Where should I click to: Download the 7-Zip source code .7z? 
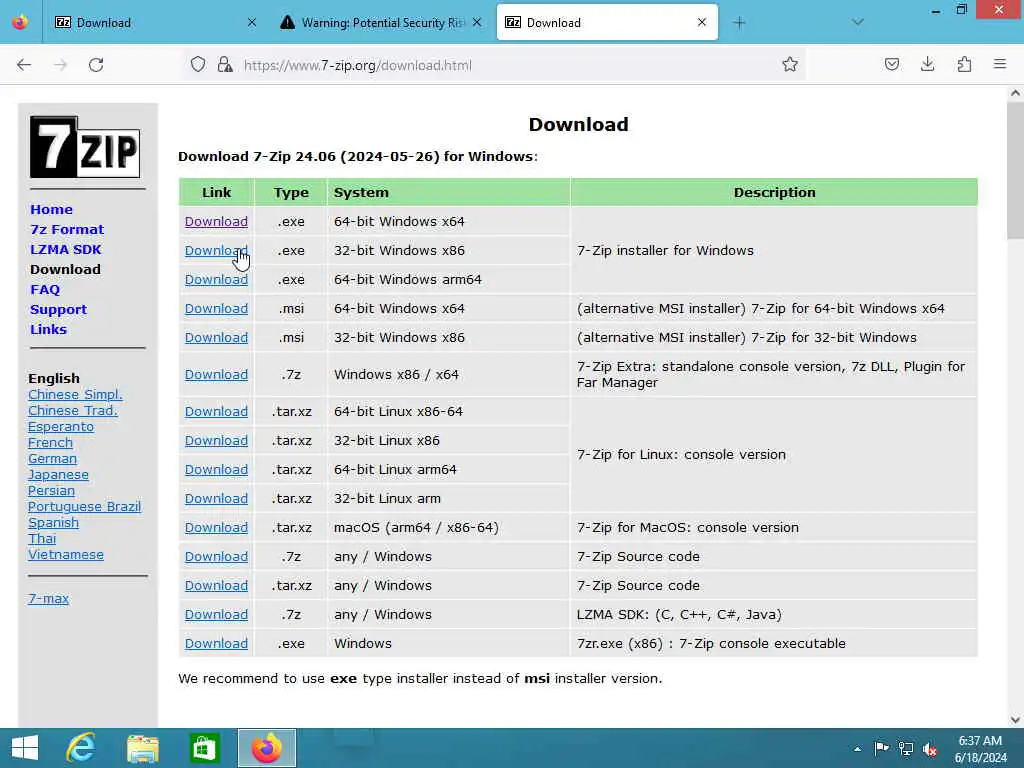point(216,556)
